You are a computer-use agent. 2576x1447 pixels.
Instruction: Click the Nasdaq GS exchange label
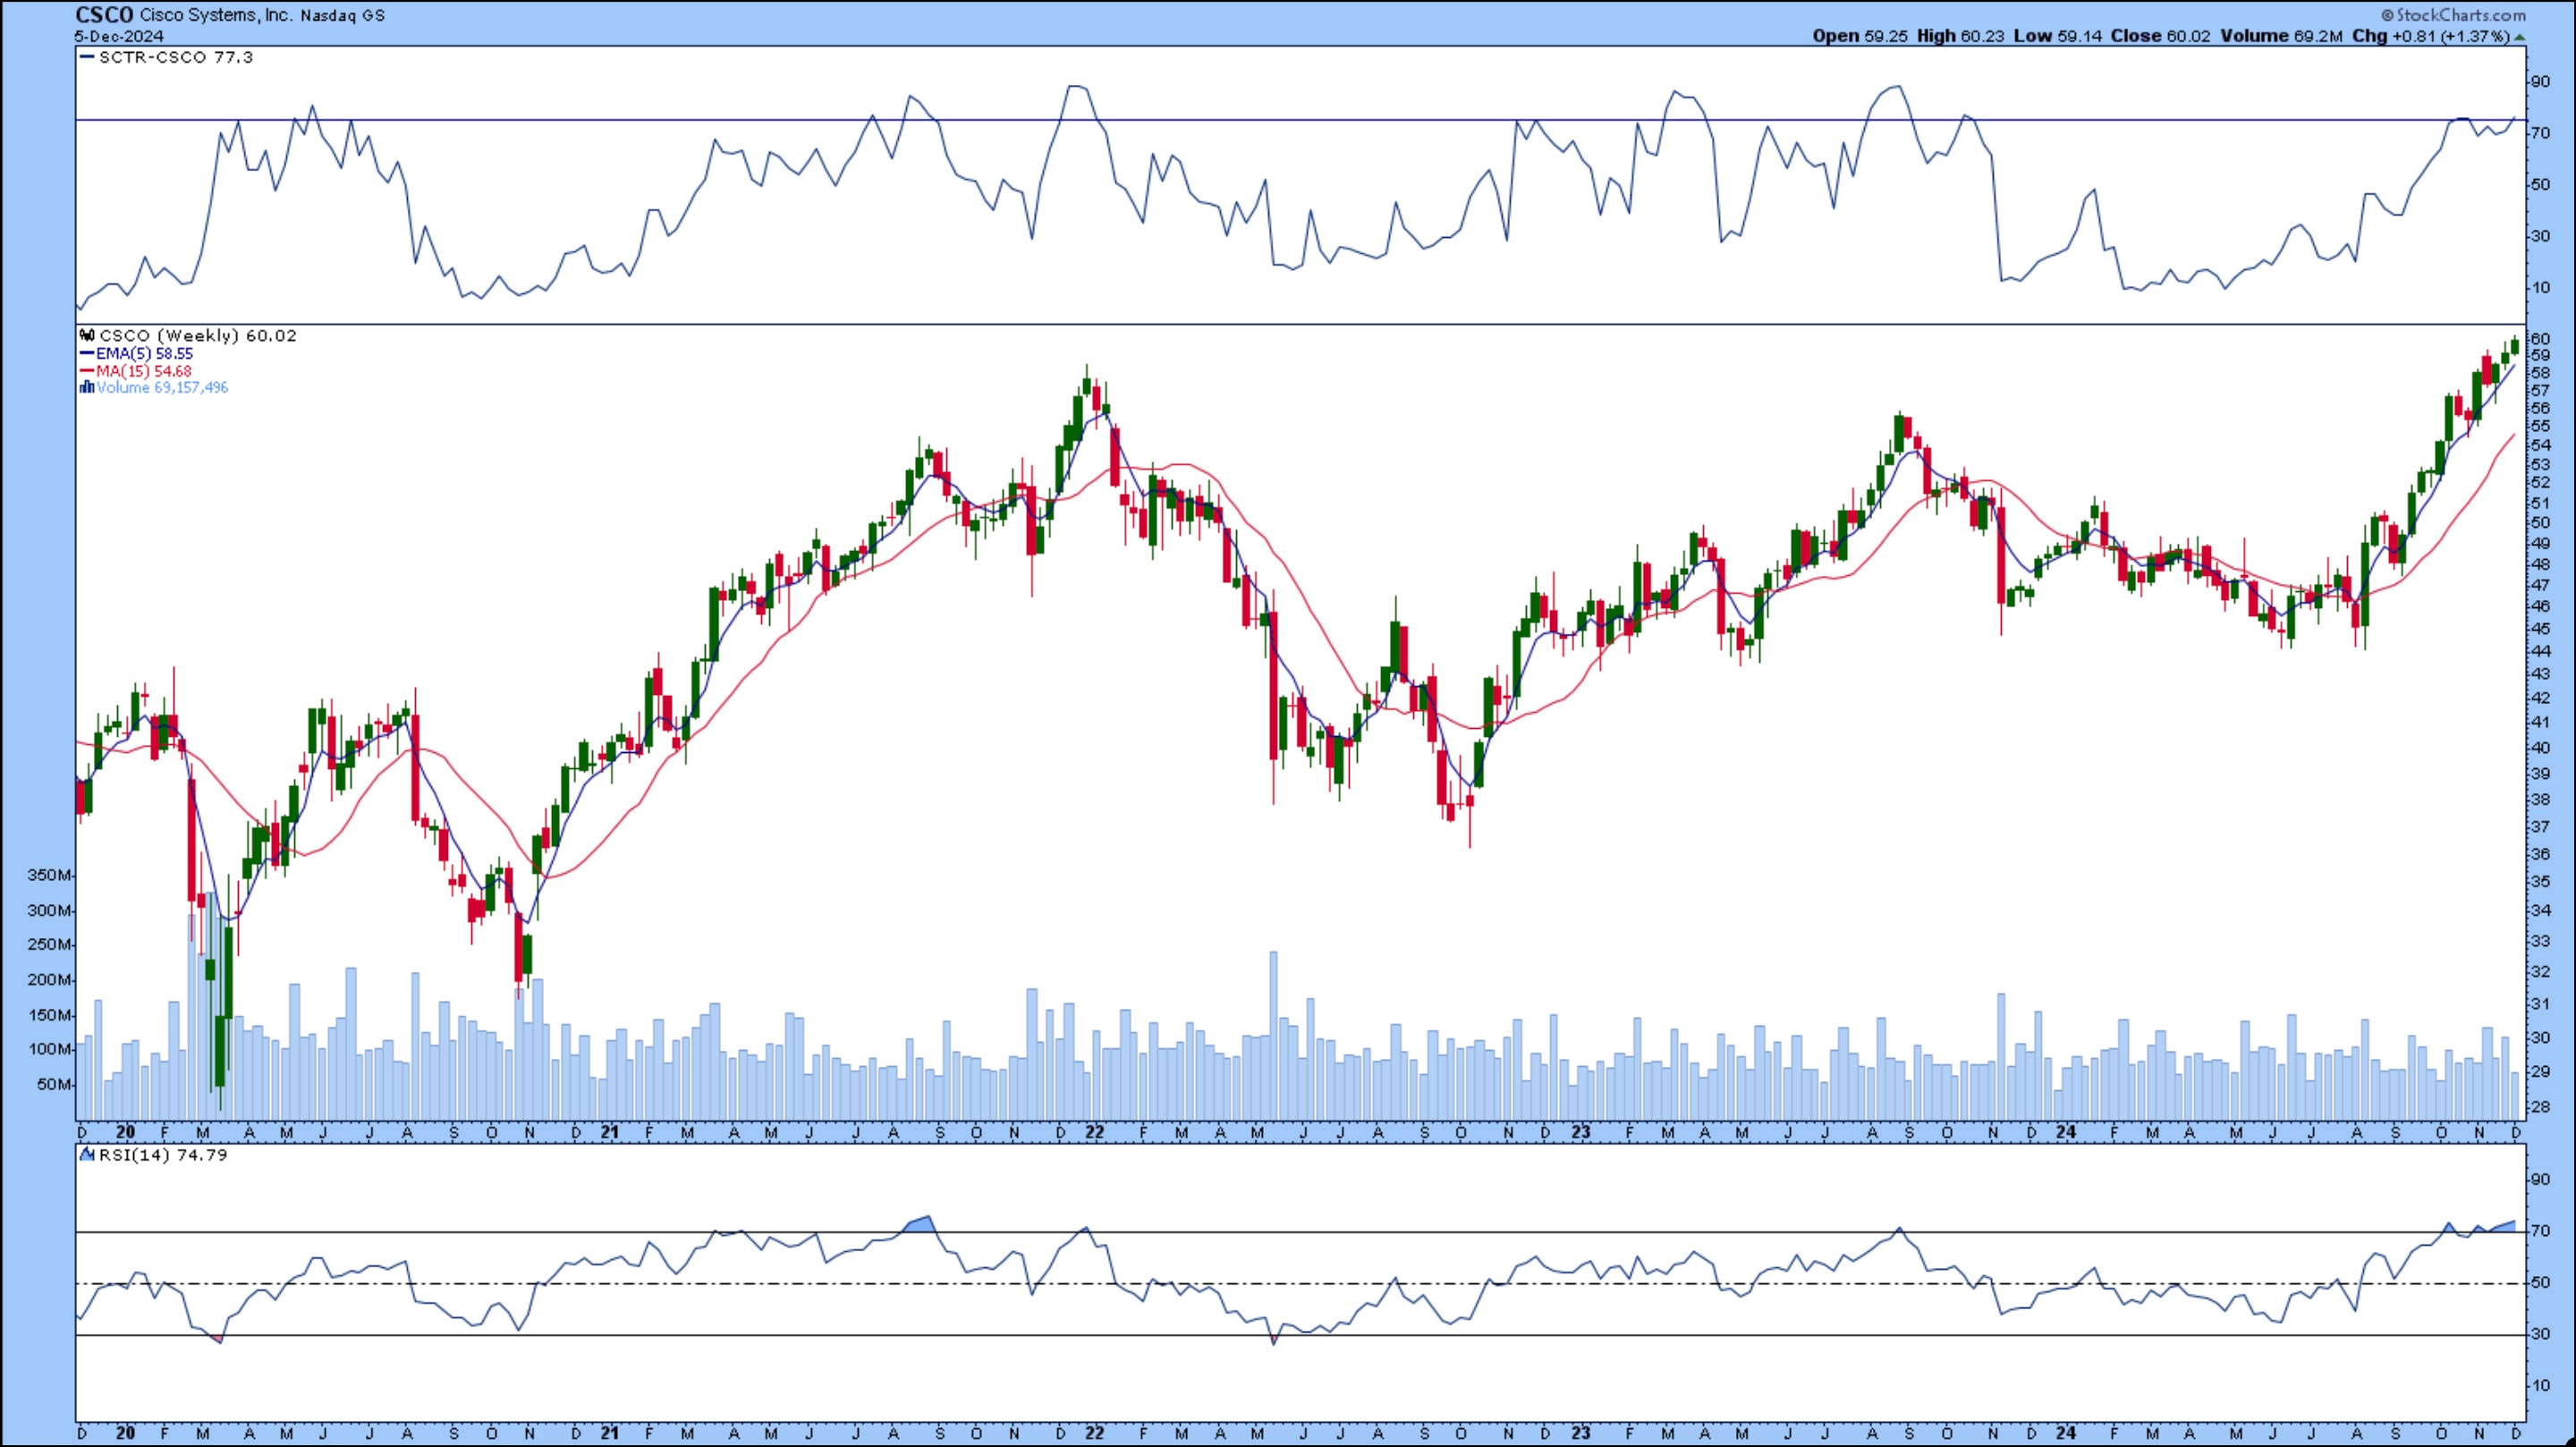[342, 16]
